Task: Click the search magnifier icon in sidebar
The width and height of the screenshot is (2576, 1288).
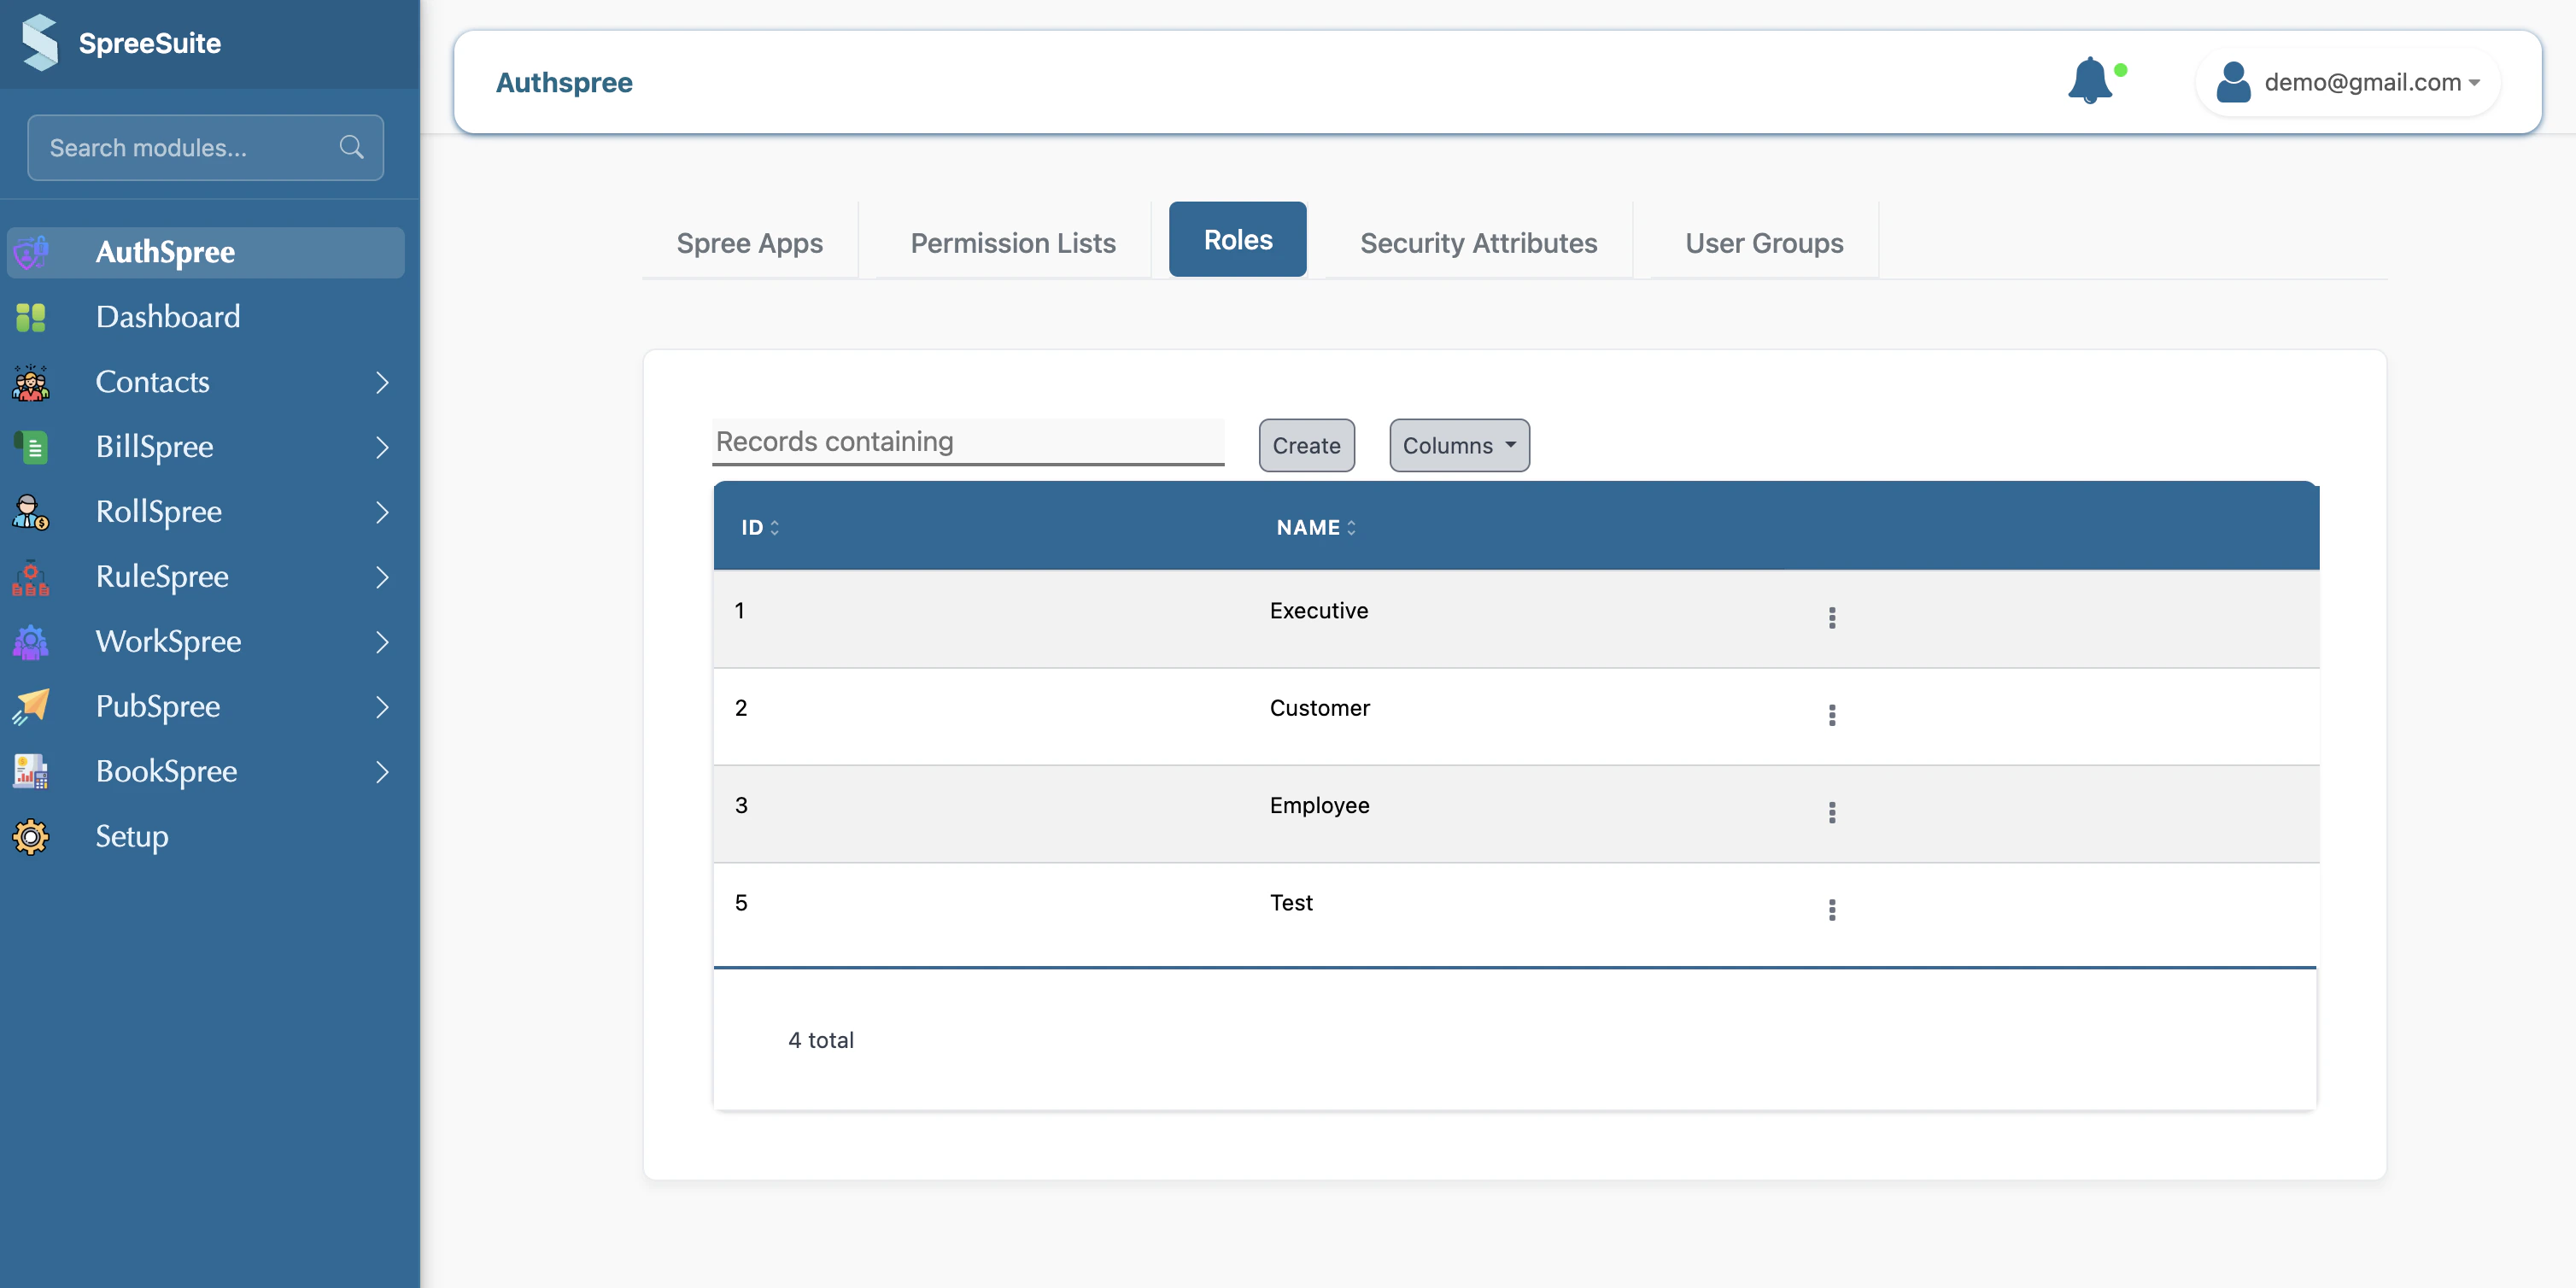Action: coord(351,147)
